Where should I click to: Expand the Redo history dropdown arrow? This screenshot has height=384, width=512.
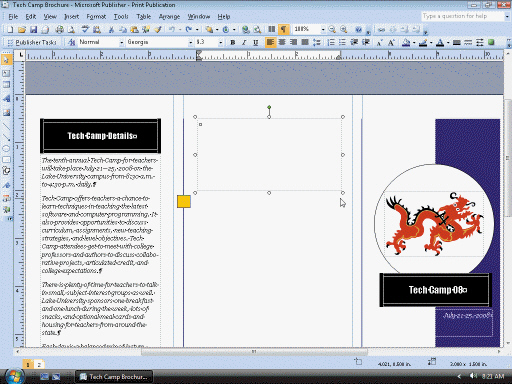pyautogui.click(x=197, y=30)
